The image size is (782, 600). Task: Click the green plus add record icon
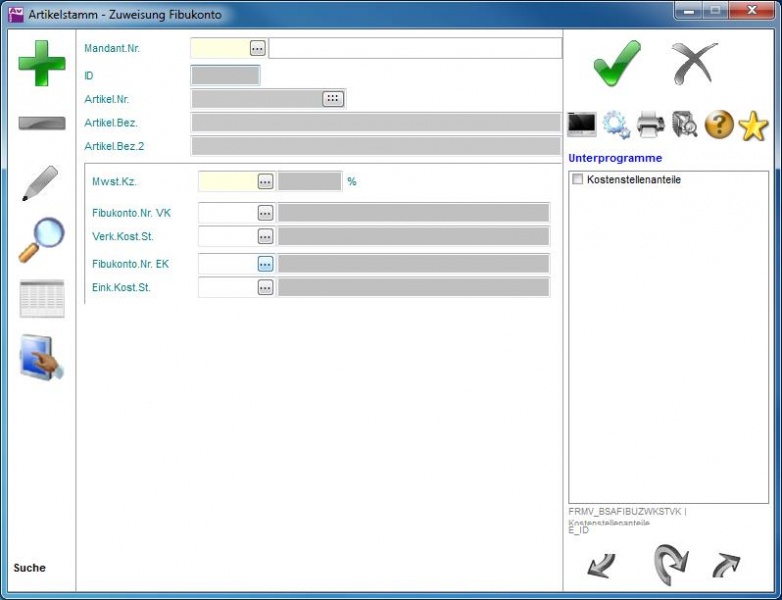point(41,64)
